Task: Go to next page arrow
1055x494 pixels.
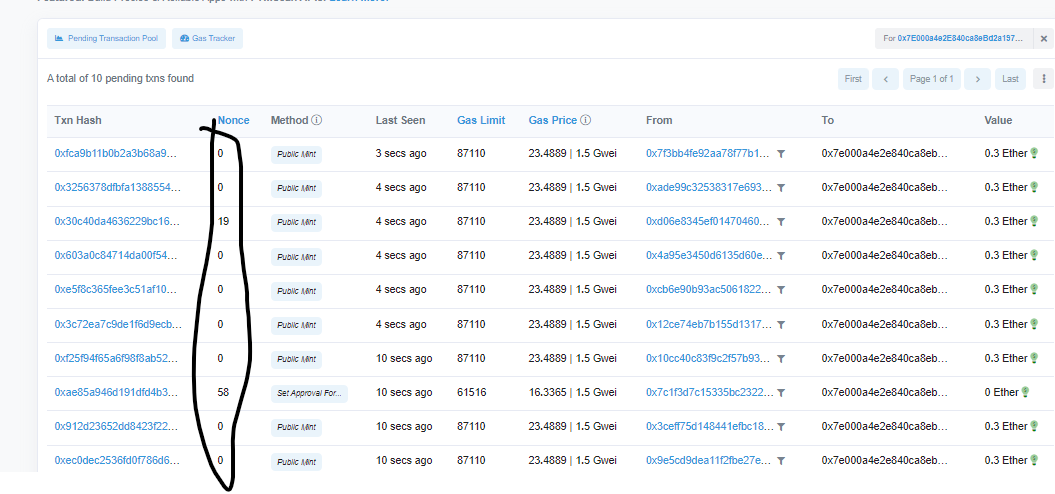Action: point(978,79)
